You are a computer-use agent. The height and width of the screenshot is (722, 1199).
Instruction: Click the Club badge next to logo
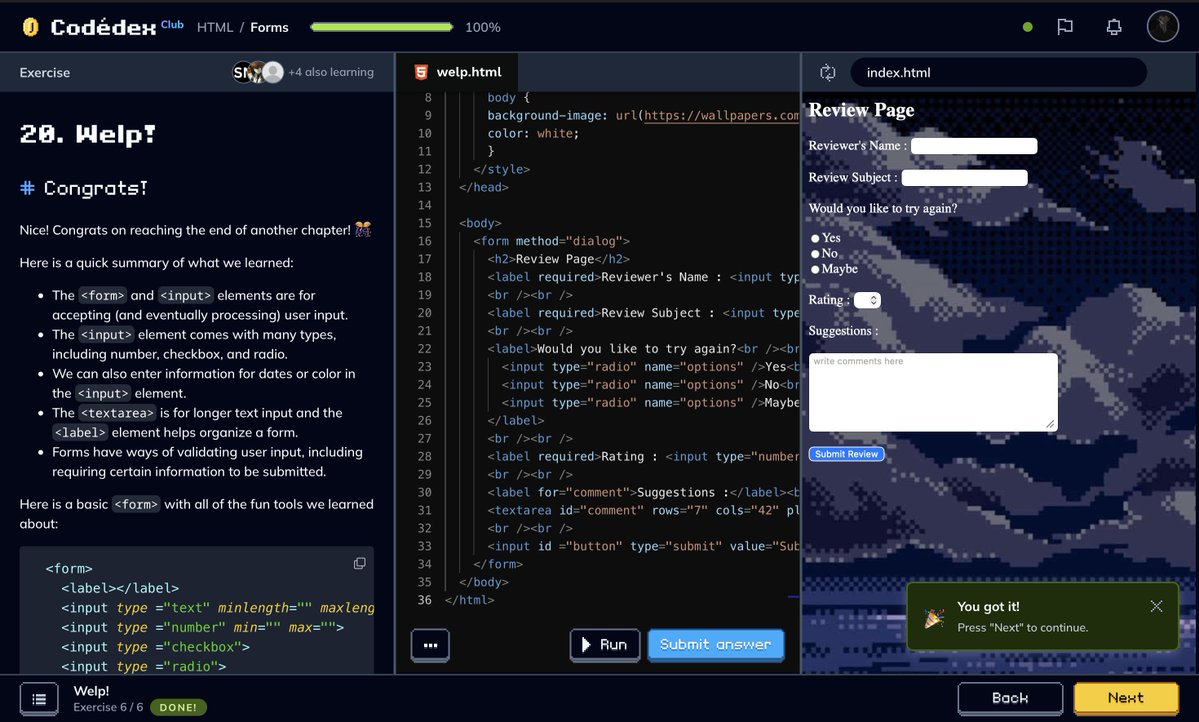pyautogui.click(x=172, y=24)
